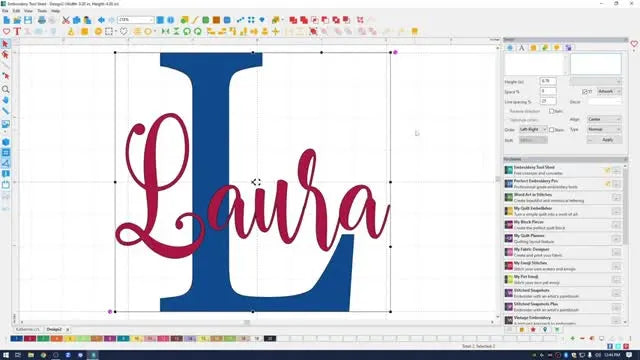Click the Paste icon
The height and width of the screenshot is (360, 640).
click(x=87, y=20)
